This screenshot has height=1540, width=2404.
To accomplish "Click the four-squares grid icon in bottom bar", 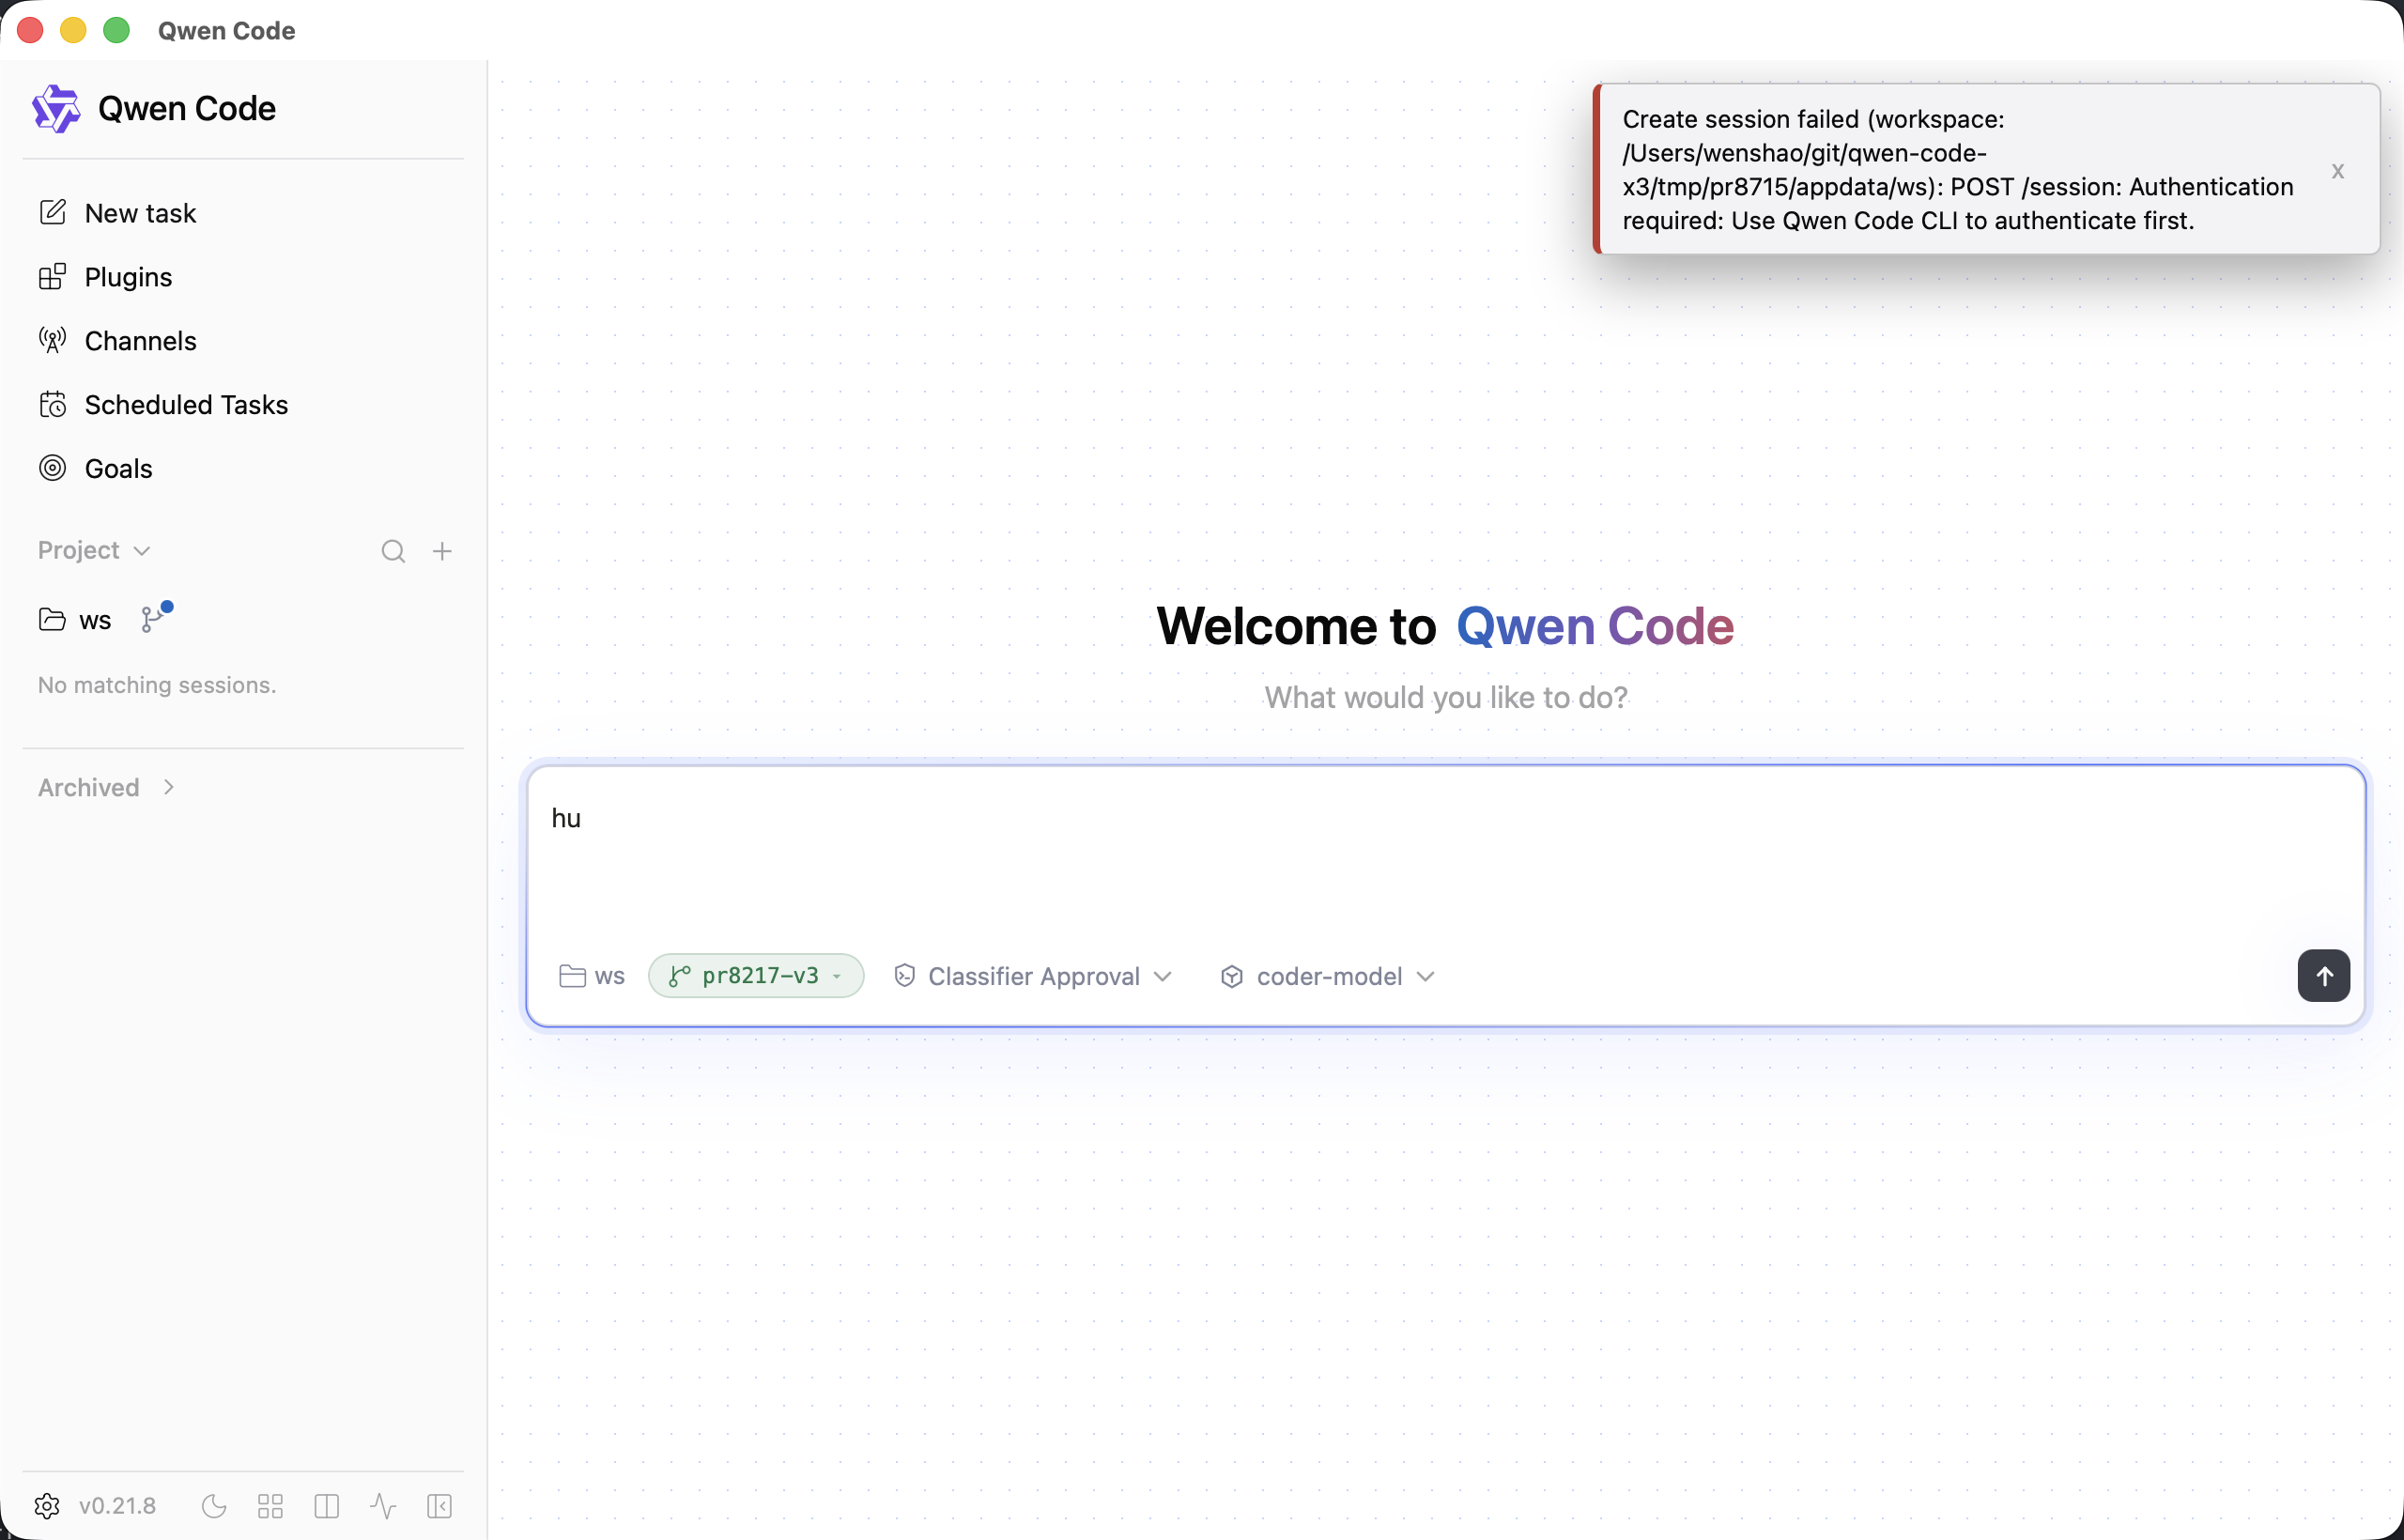I will 270,1506.
